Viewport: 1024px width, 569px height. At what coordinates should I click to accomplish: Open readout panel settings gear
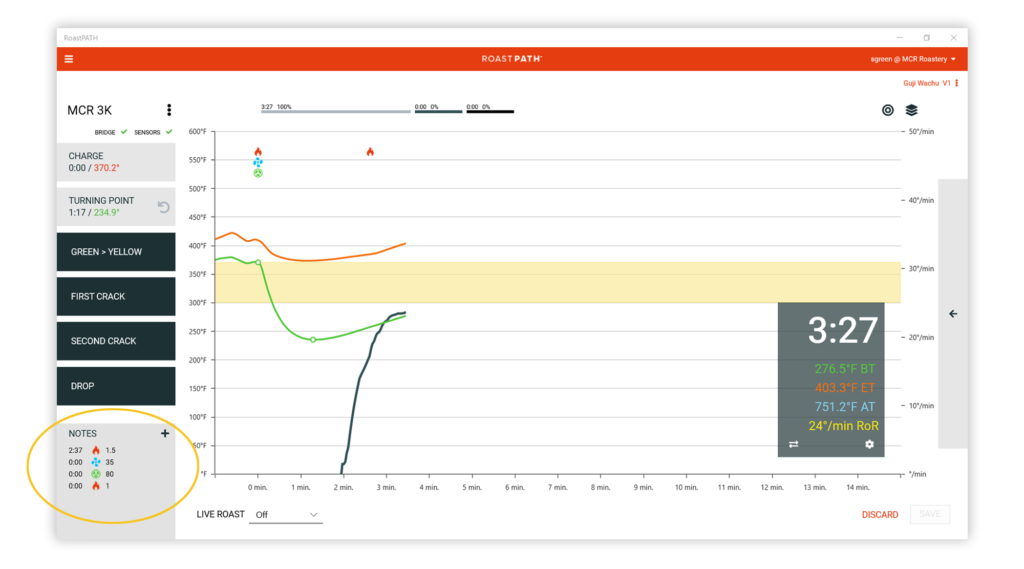[x=869, y=444]
